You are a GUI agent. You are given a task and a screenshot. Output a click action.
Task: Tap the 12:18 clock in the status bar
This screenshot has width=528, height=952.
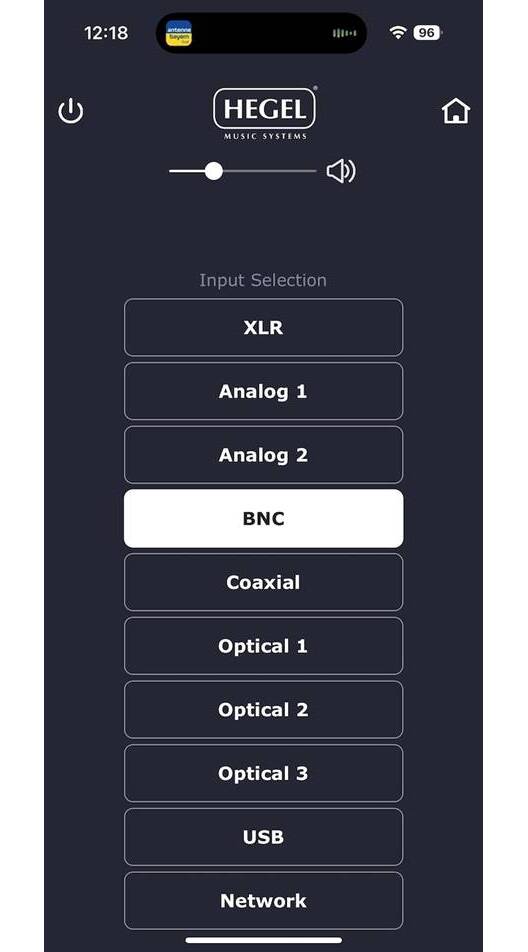coord(106,33)
